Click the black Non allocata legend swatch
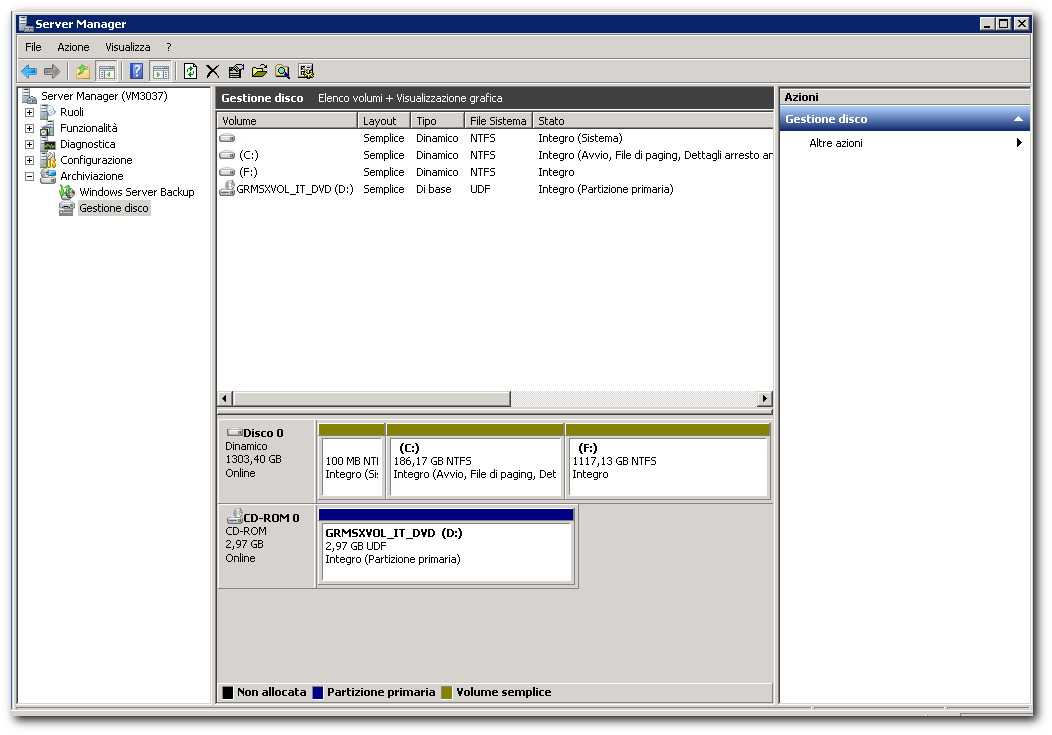This screenshot has height=735, width=1052. pos(227,692)
